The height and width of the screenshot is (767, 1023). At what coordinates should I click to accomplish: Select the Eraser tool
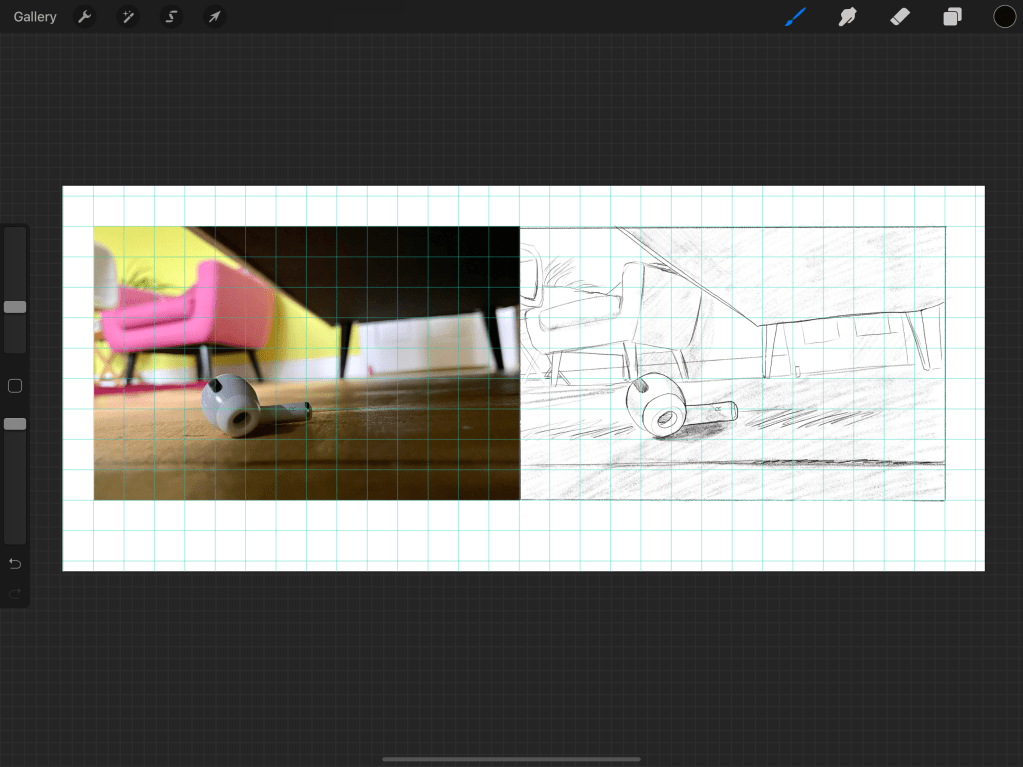point(900,17)
